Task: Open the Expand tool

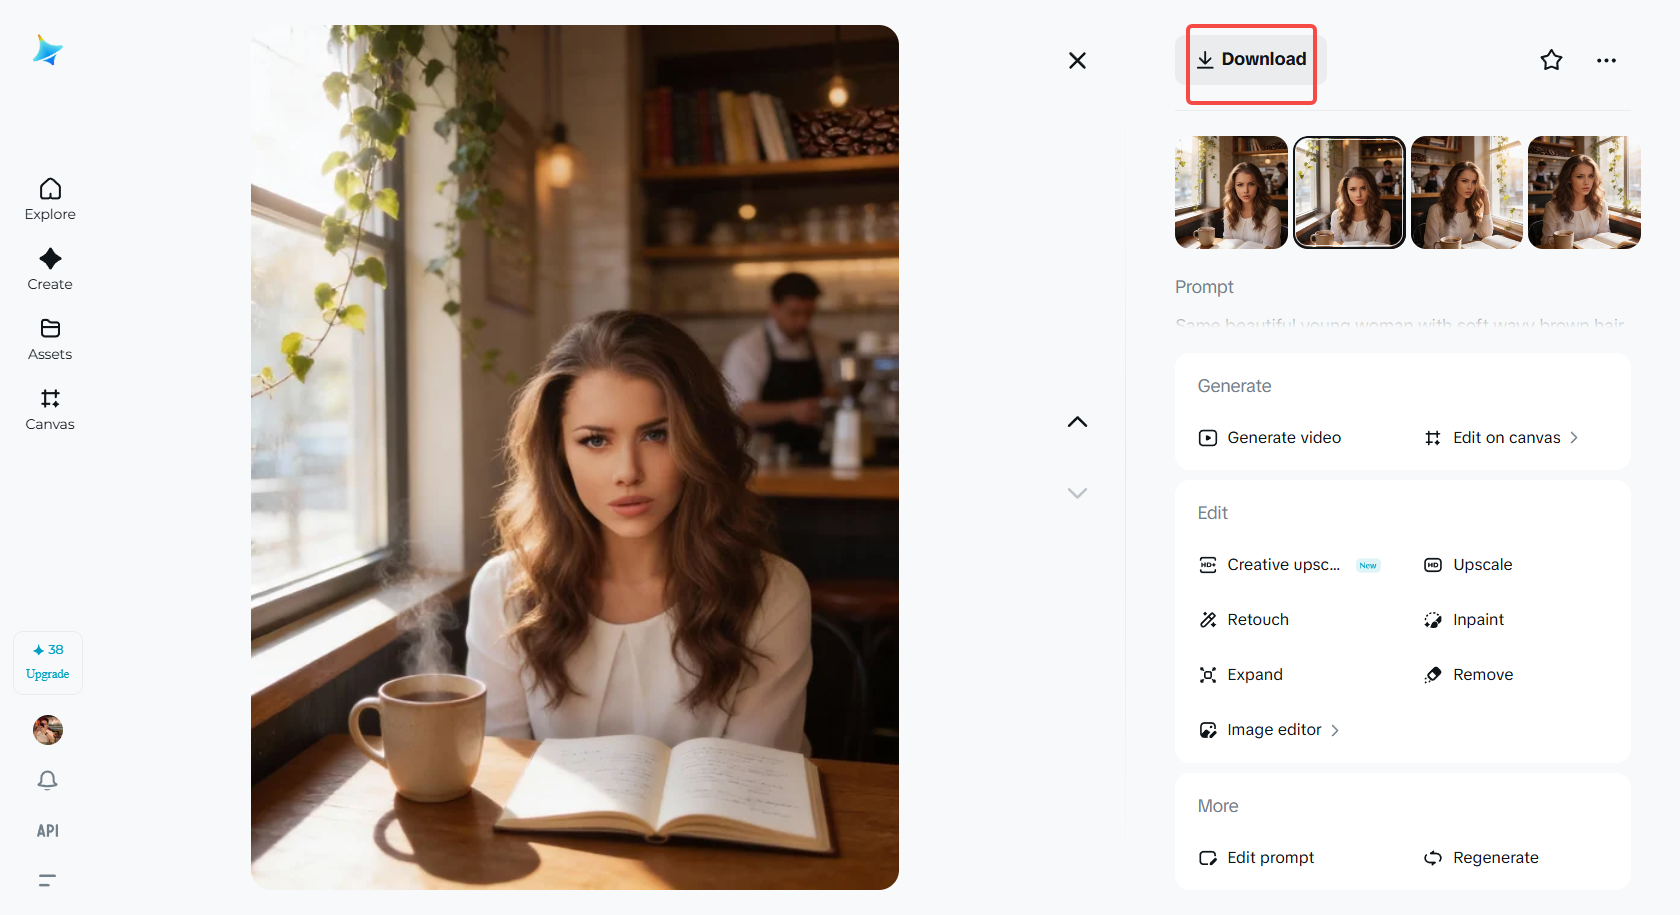Action: (1254, 674)
